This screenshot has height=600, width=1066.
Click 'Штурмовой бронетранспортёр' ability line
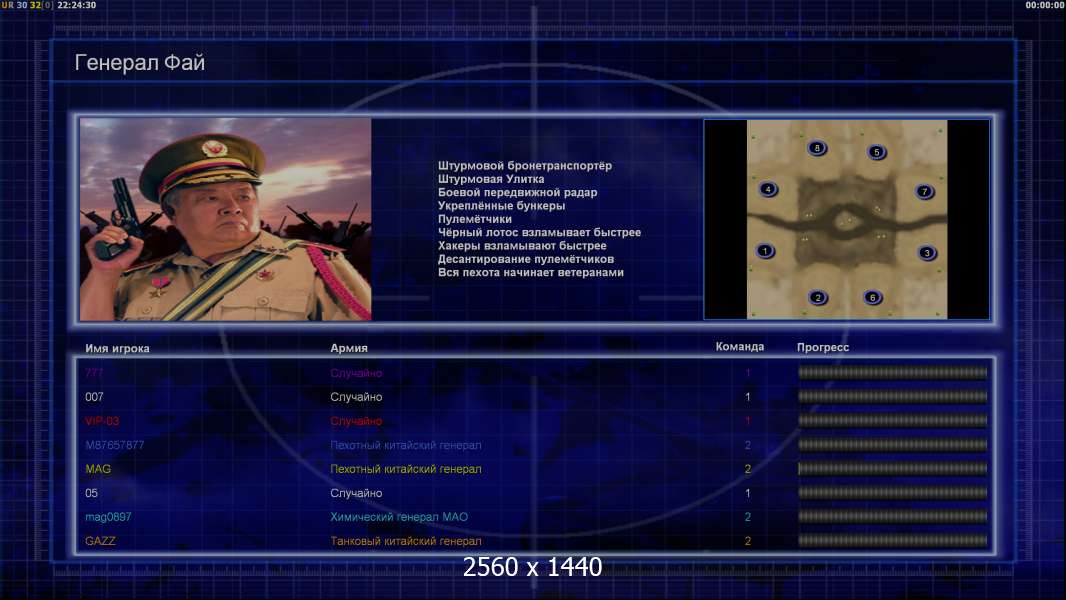[525, 166]
